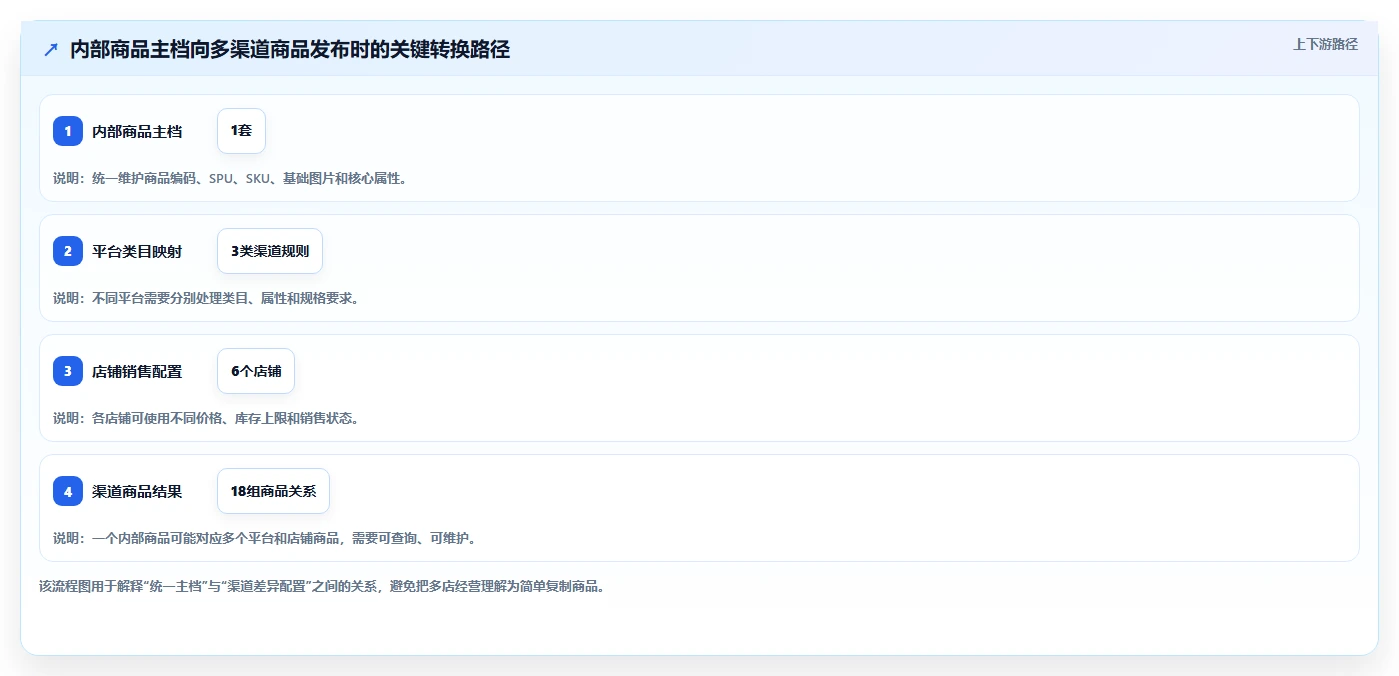This screenshot has width=1399, height=676.
Task: Click the 上下游路径 label in the header
Action: 1325,44
